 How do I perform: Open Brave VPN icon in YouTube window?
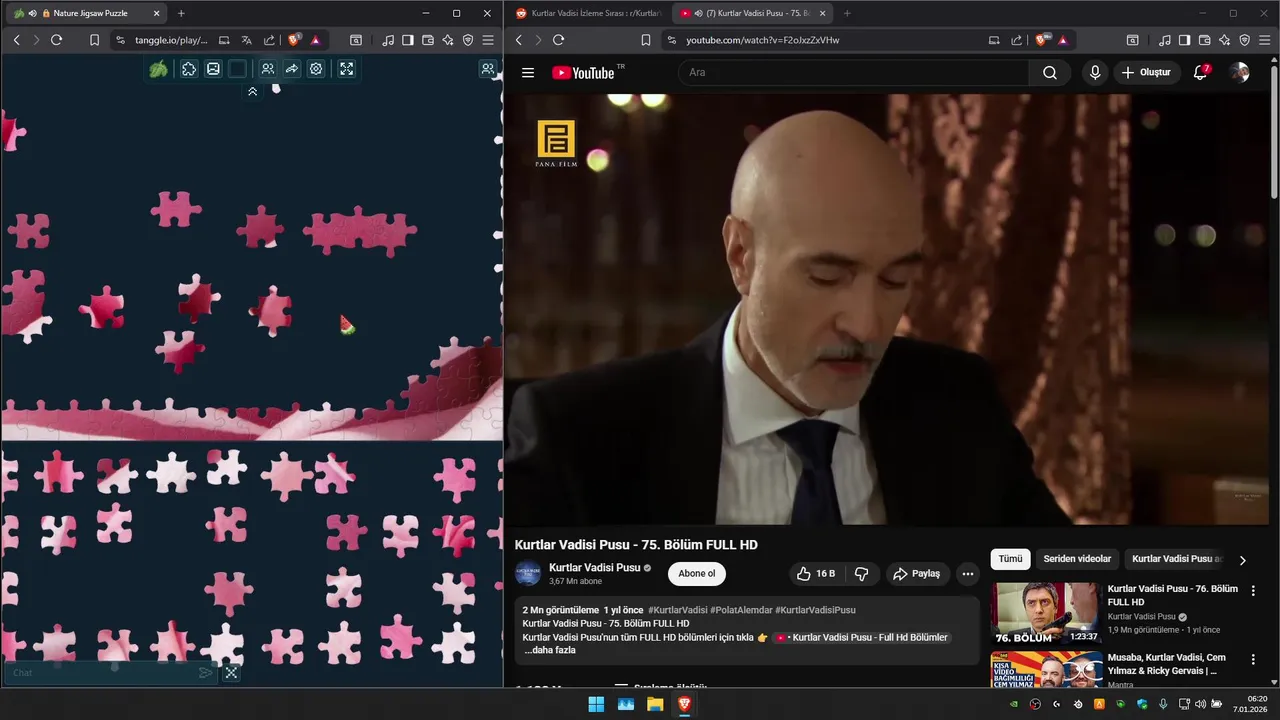coord(1244,40)
